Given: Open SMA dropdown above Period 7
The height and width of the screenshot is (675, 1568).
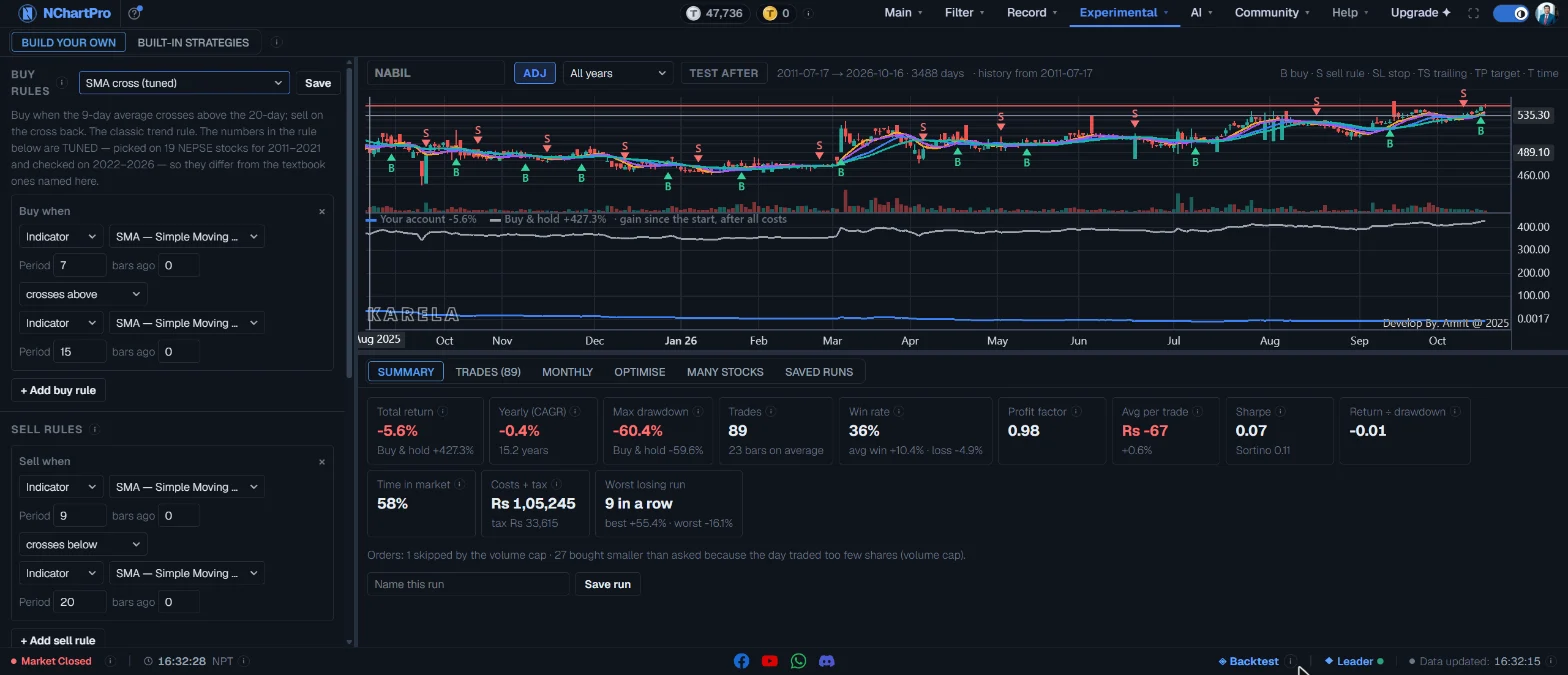Looking at the screenshot, I should (186, 237).
